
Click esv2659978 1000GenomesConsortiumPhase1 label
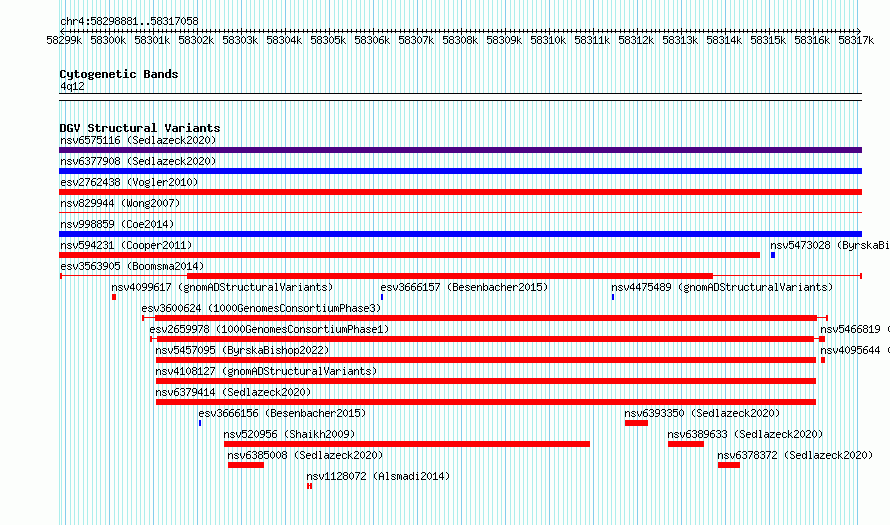(x=269, y=329)
